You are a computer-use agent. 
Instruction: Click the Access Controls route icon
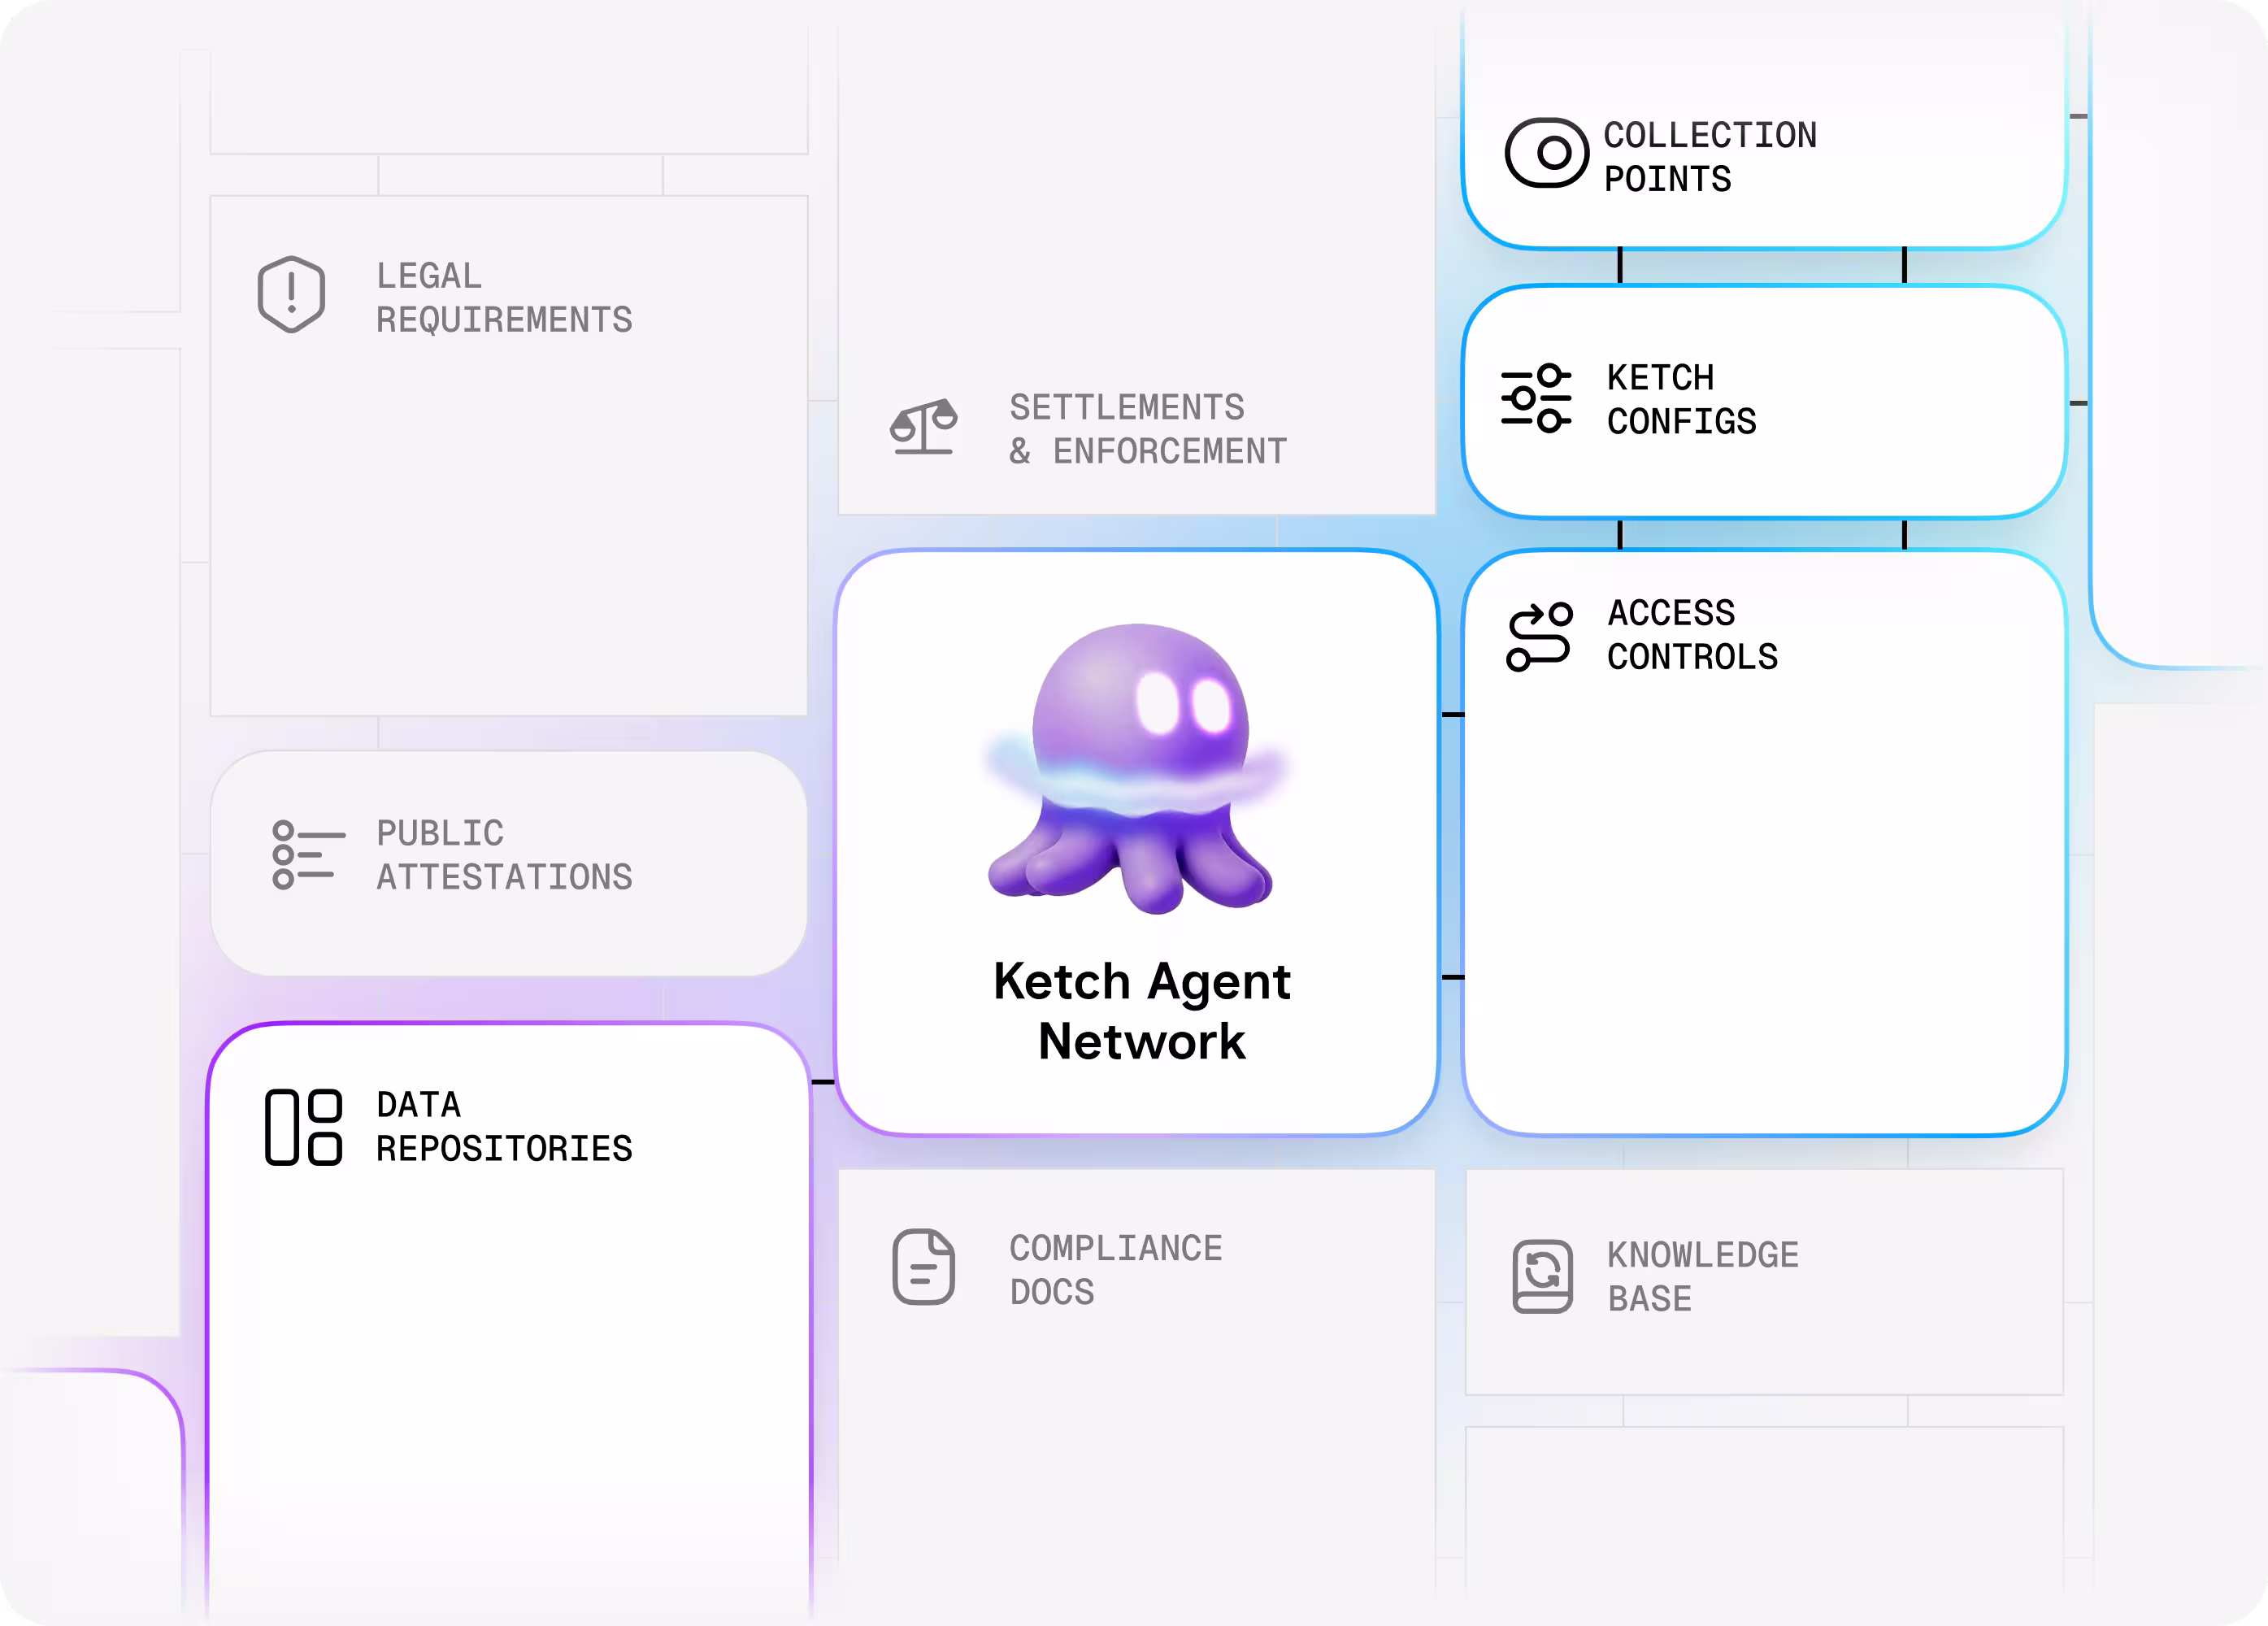[x=1540, y=636]
